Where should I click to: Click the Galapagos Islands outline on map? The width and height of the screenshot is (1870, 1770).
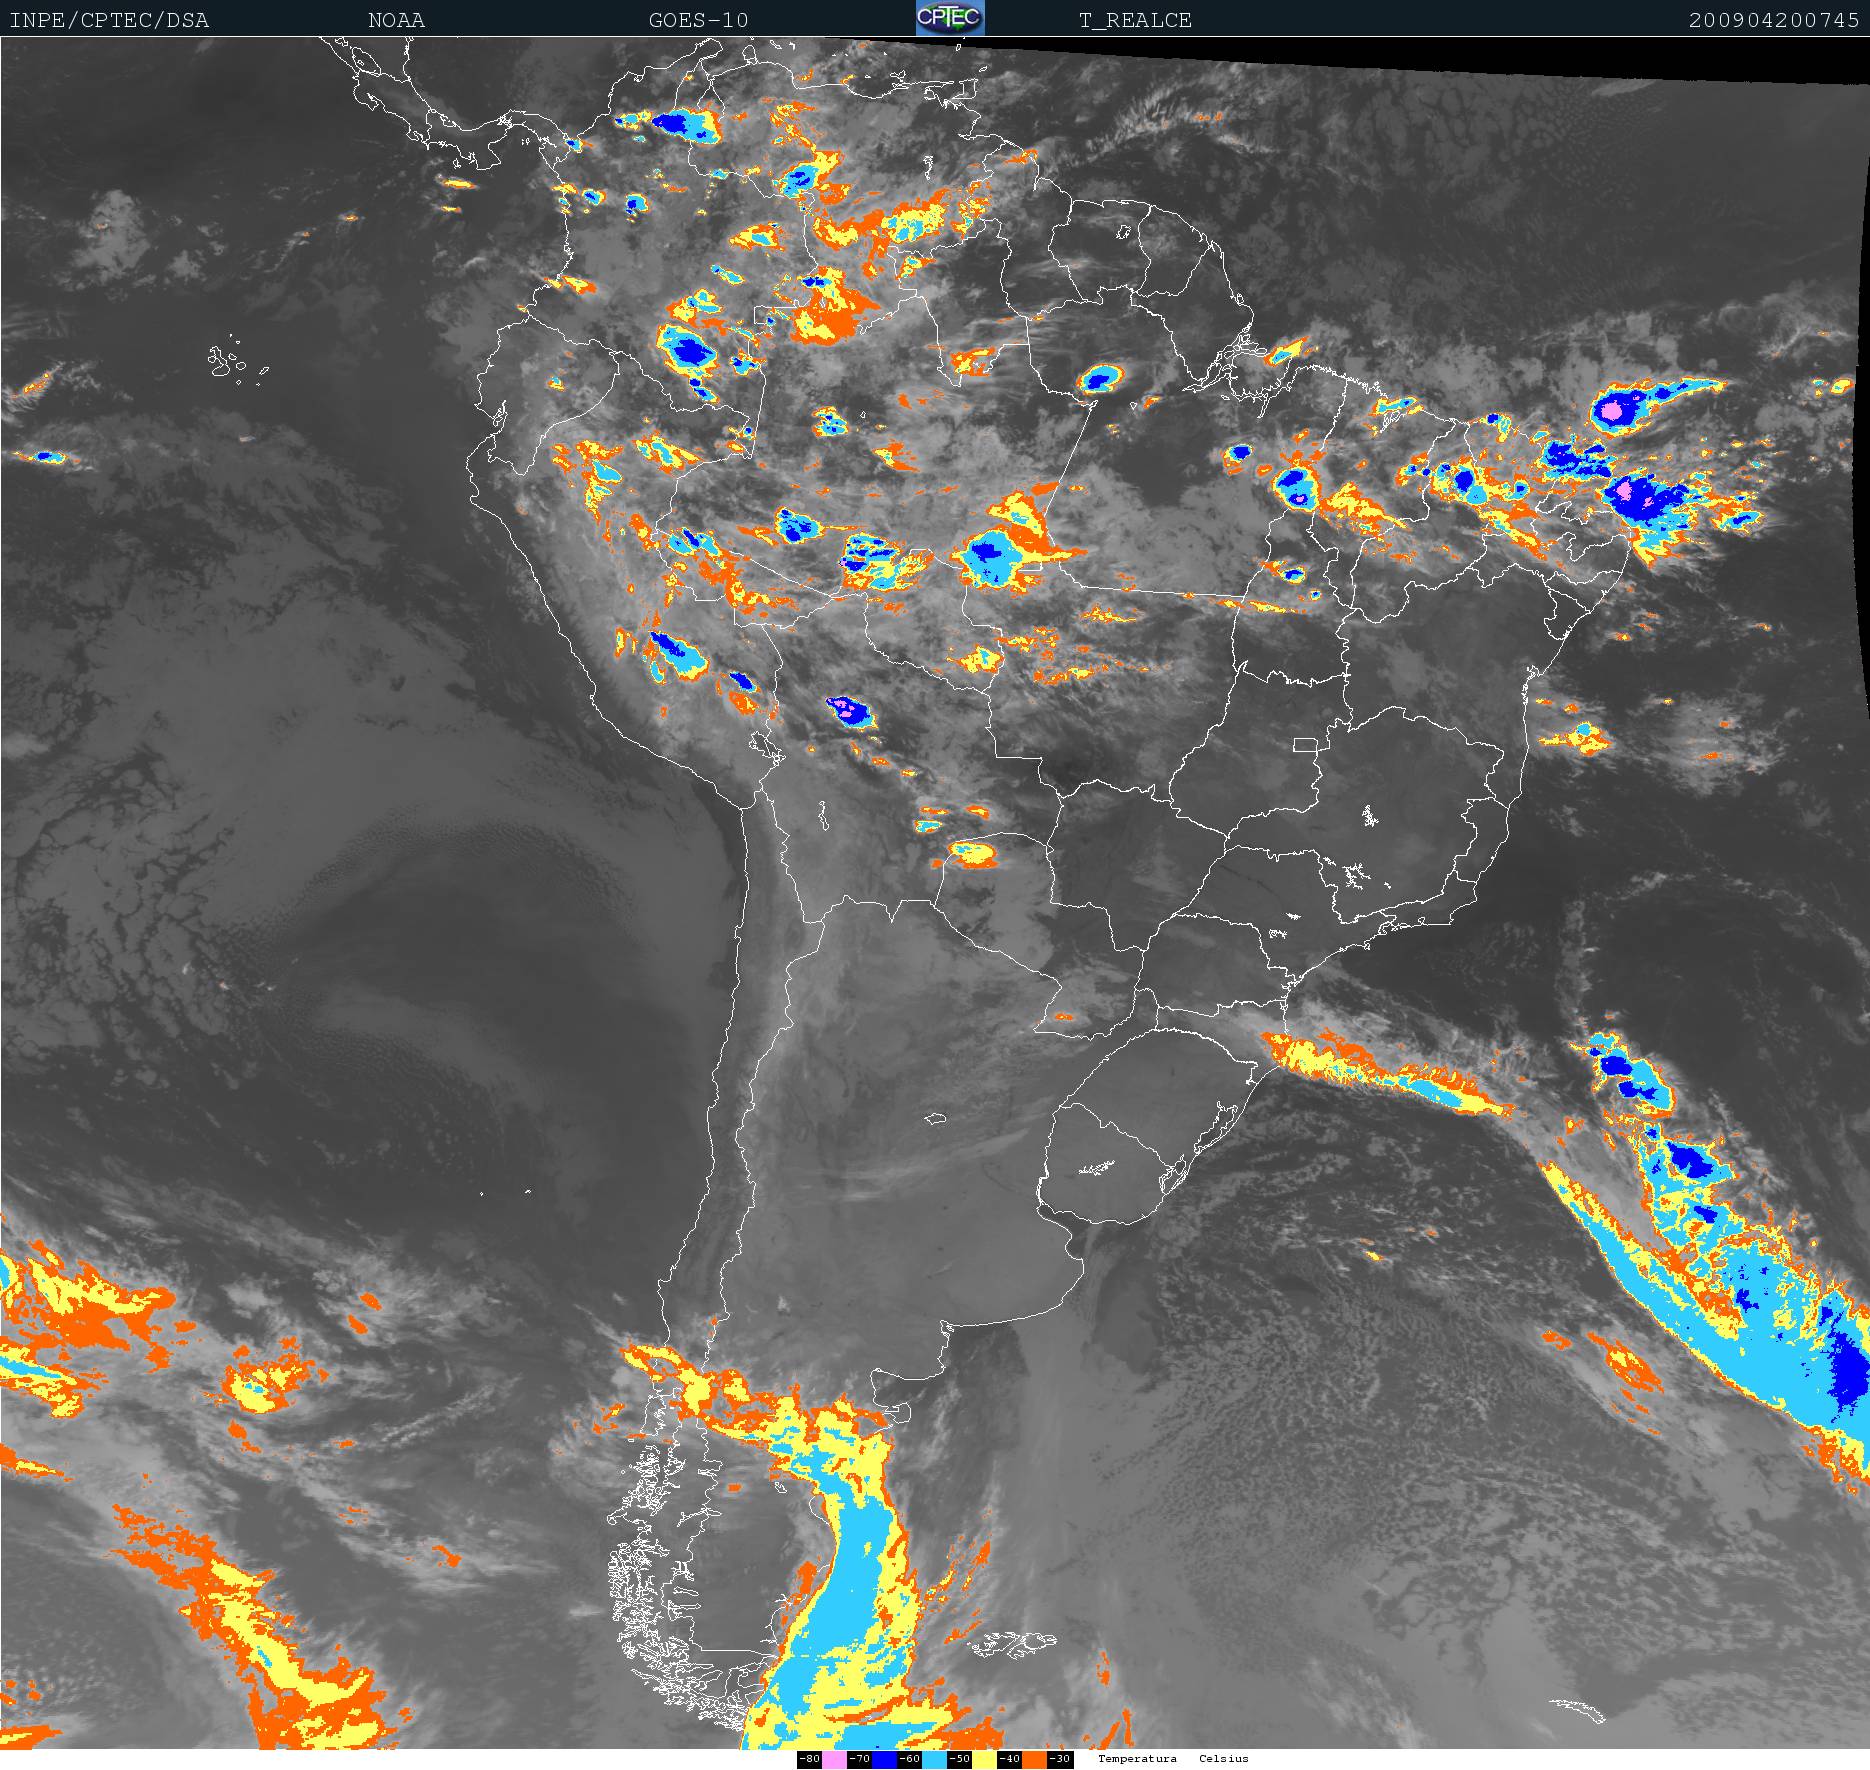click(x=236, y=360)
